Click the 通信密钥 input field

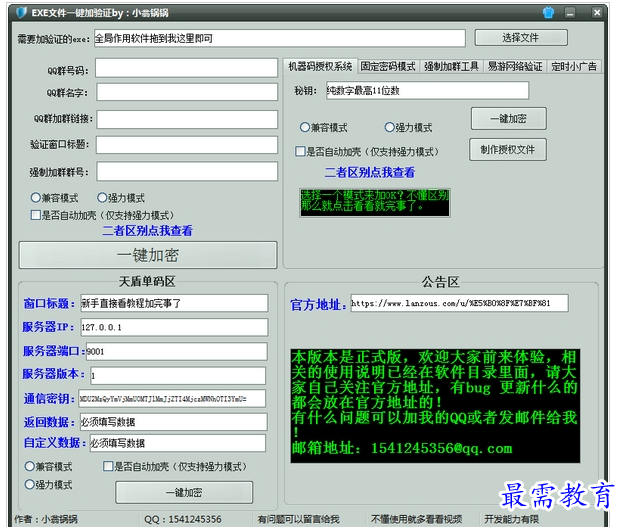coord(172,399)
